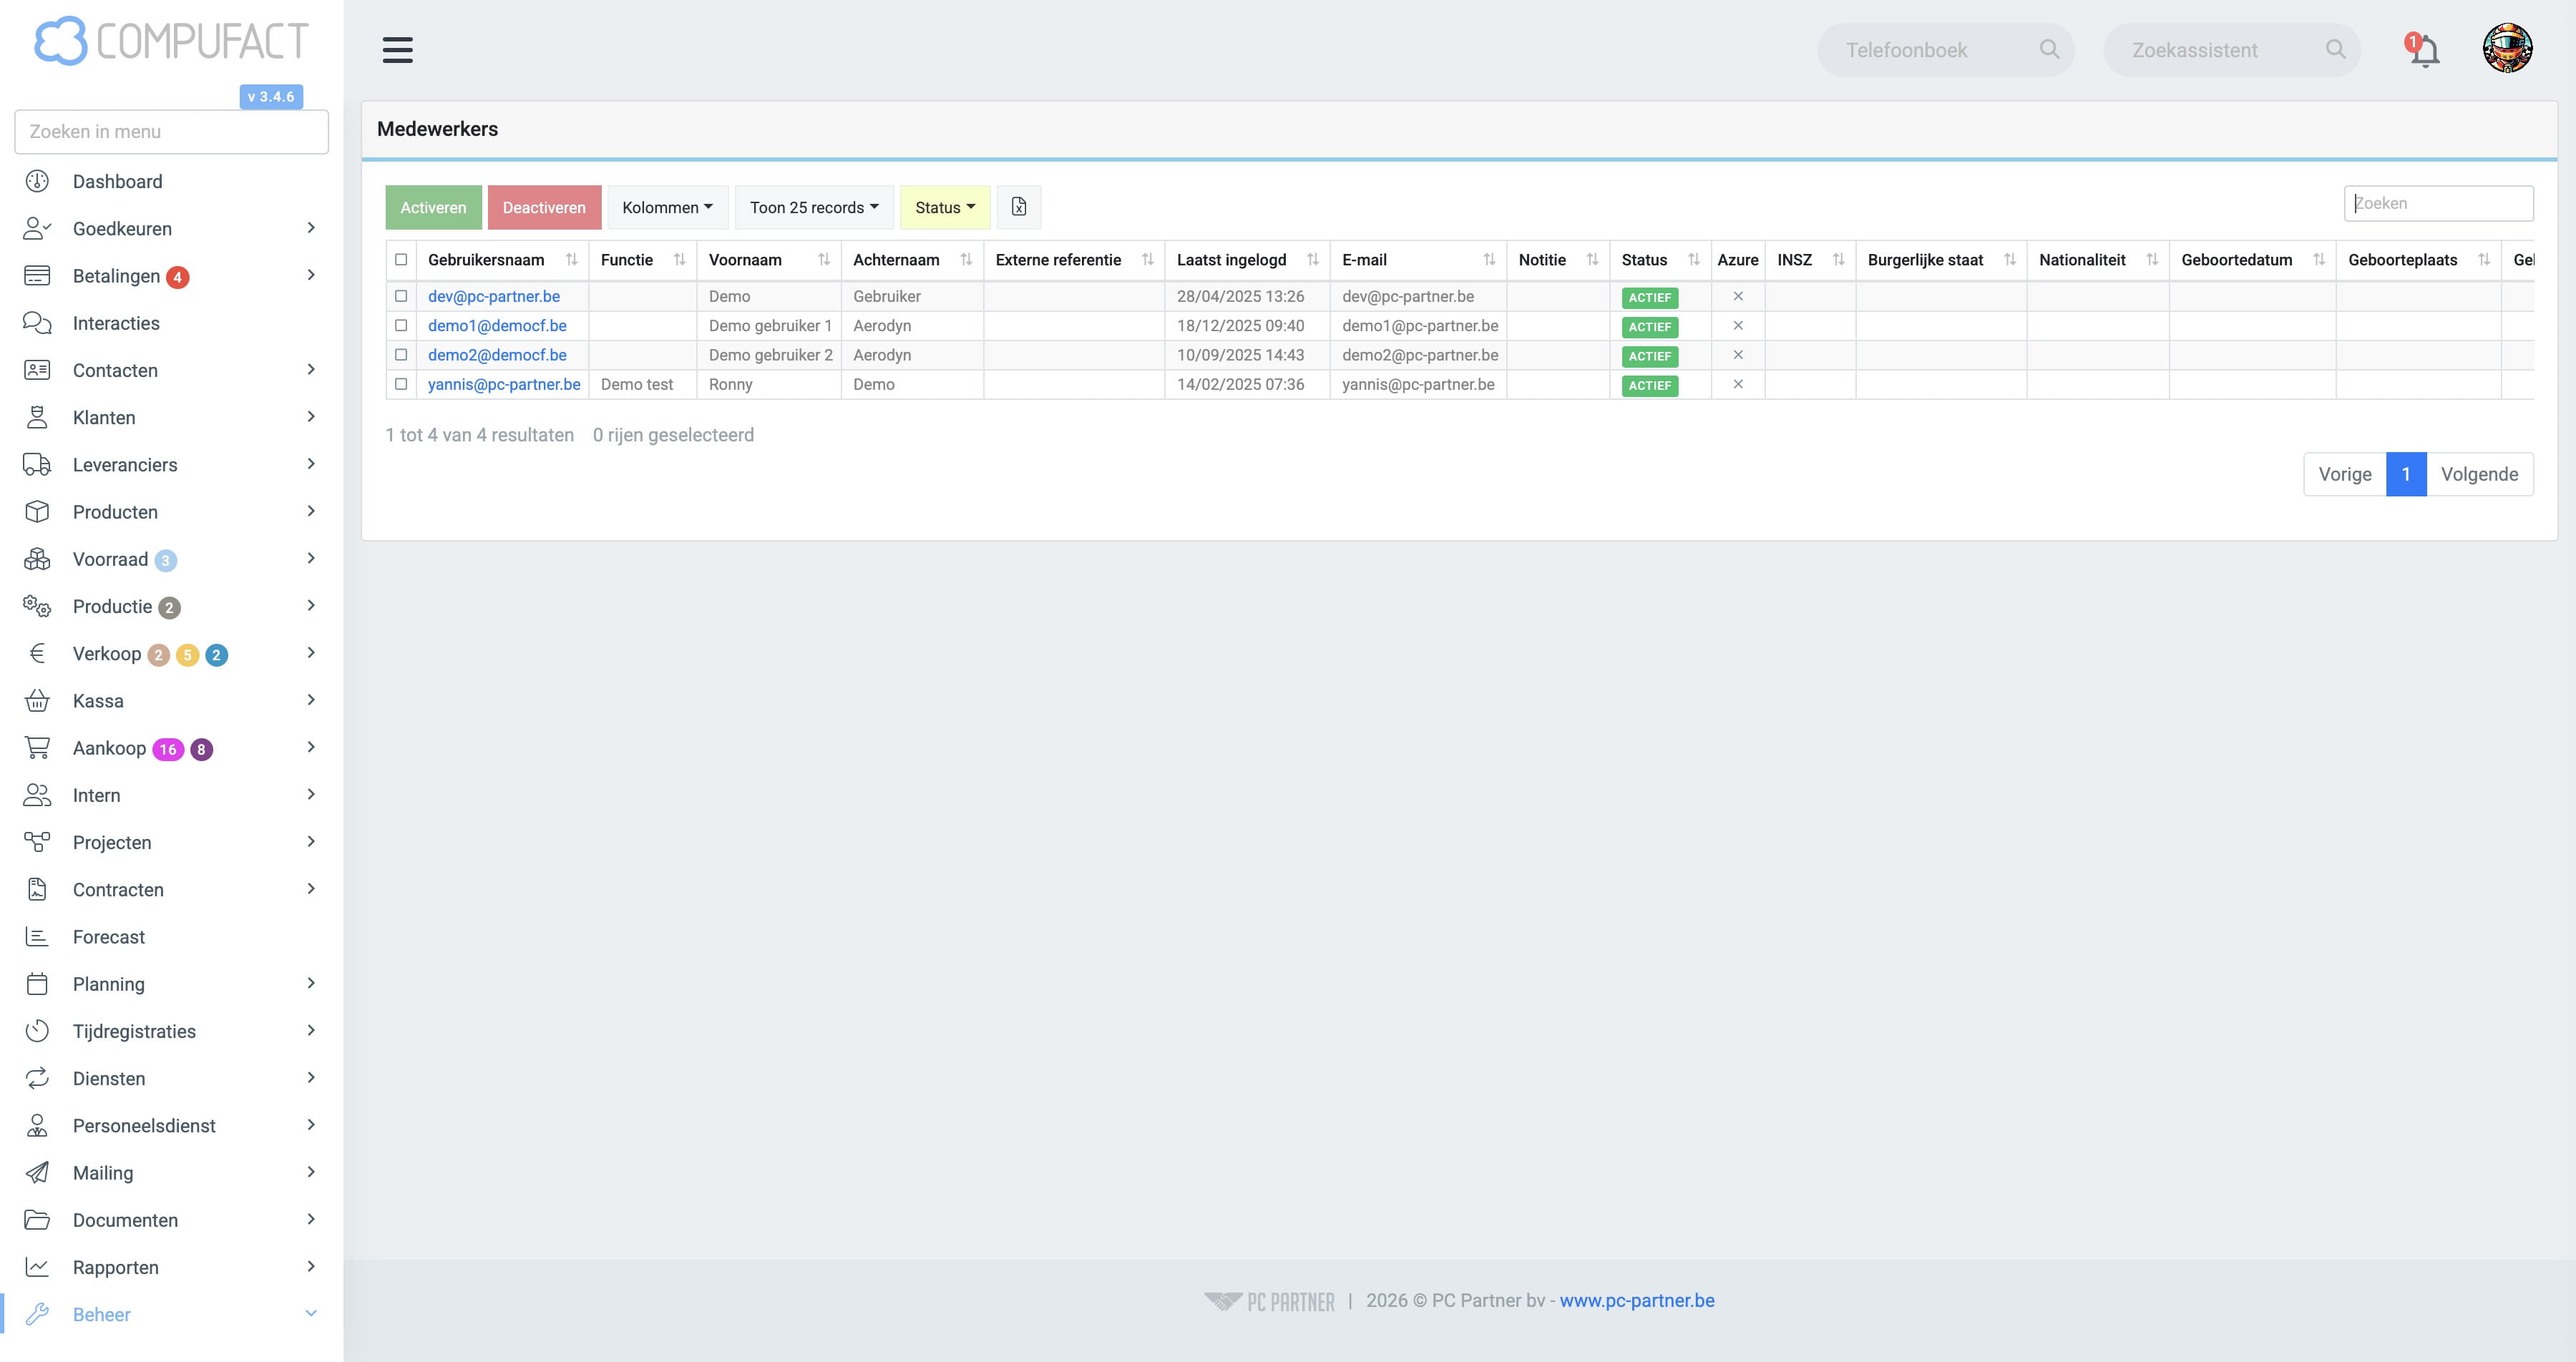Click the Activeren button
This screenshot has width=2576, height=1362.
click(433, 207)
